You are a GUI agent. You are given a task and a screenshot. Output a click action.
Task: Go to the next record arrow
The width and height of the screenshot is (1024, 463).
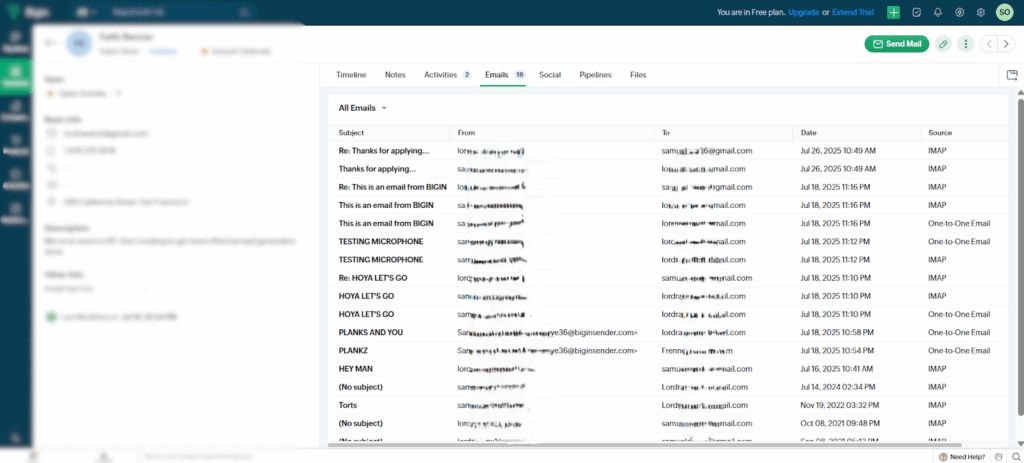coord(1004,44)
